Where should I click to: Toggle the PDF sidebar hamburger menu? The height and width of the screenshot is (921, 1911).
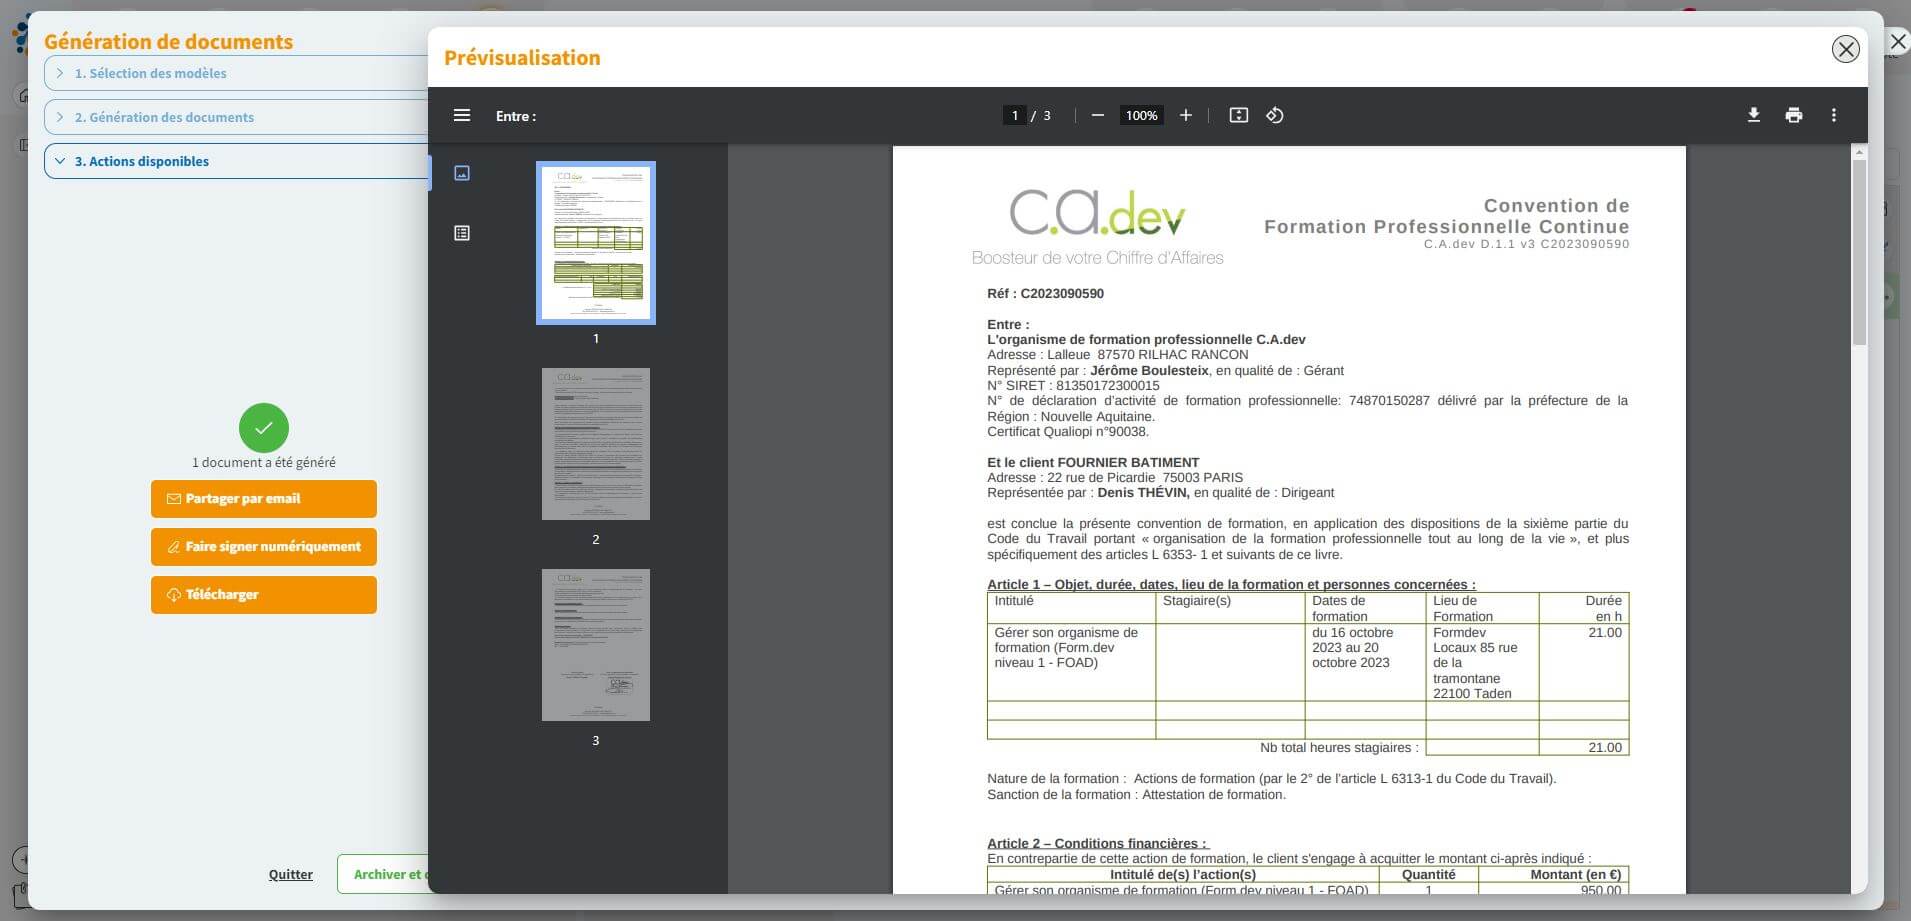(x=462, y=116)
